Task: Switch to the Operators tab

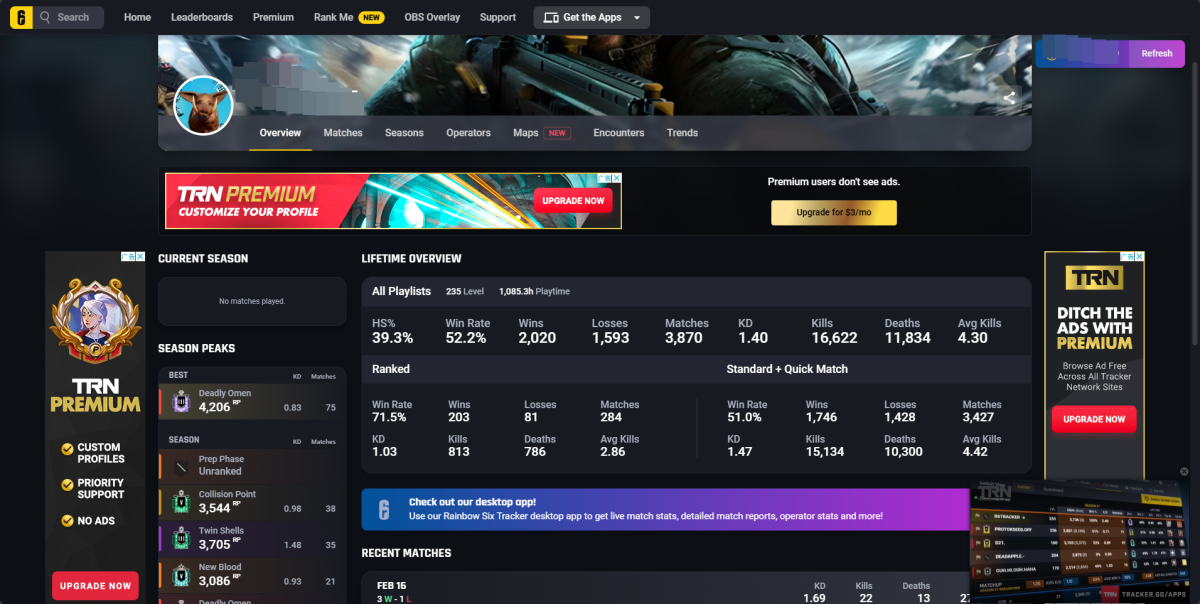Action: click(x=468, y=133)
